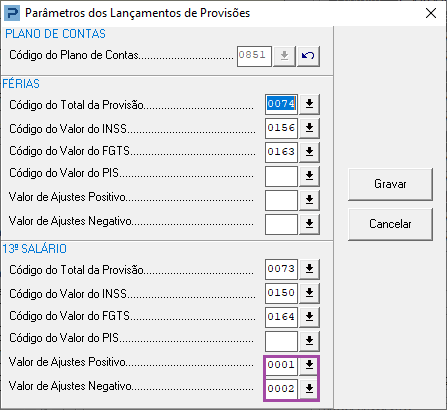Viewport: 447px width, 410px height.
Task: Open lookup for 13º Salário Valor do FGTS
Action: click(x=309, y=317)
